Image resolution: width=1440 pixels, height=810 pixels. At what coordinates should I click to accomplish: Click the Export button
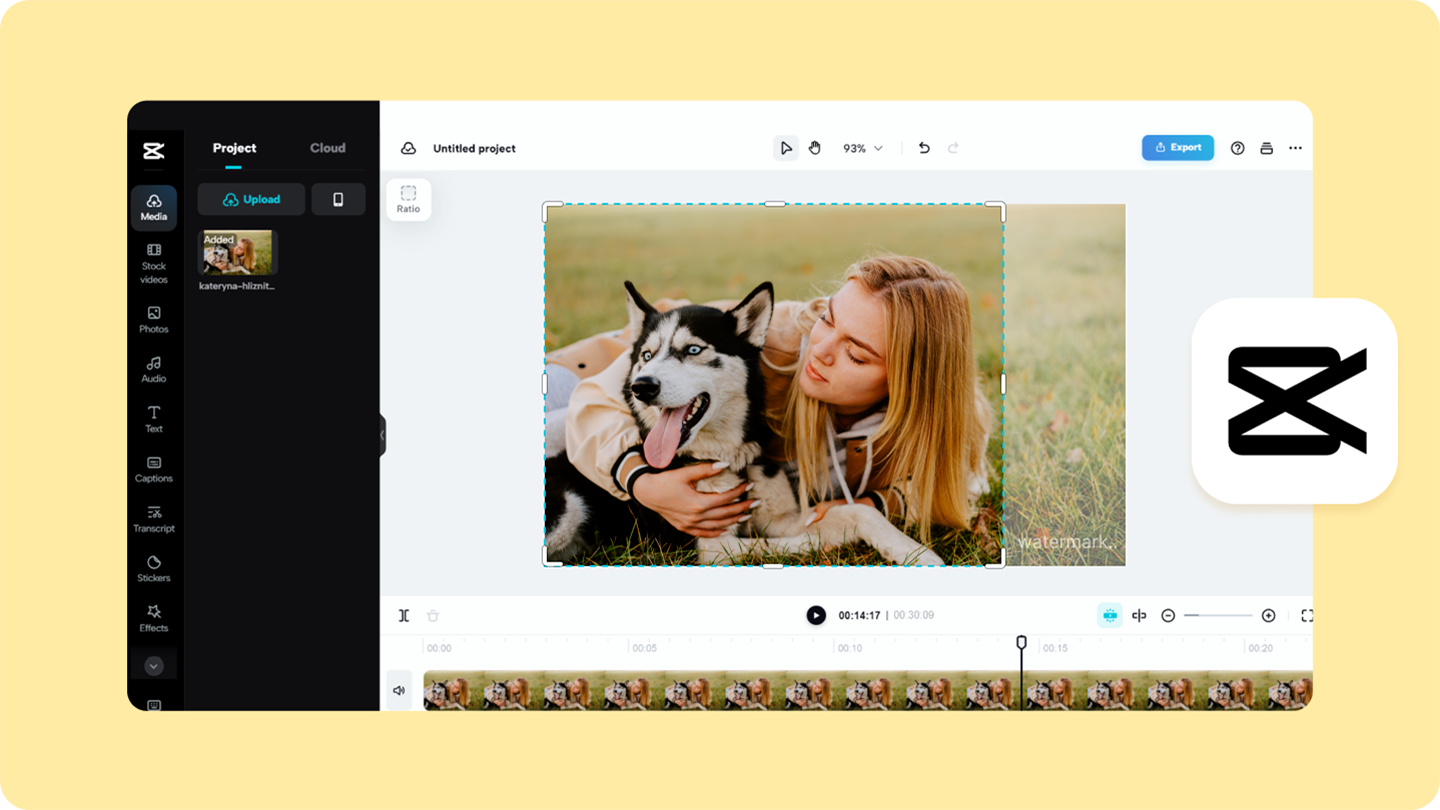click(1178, 147)
